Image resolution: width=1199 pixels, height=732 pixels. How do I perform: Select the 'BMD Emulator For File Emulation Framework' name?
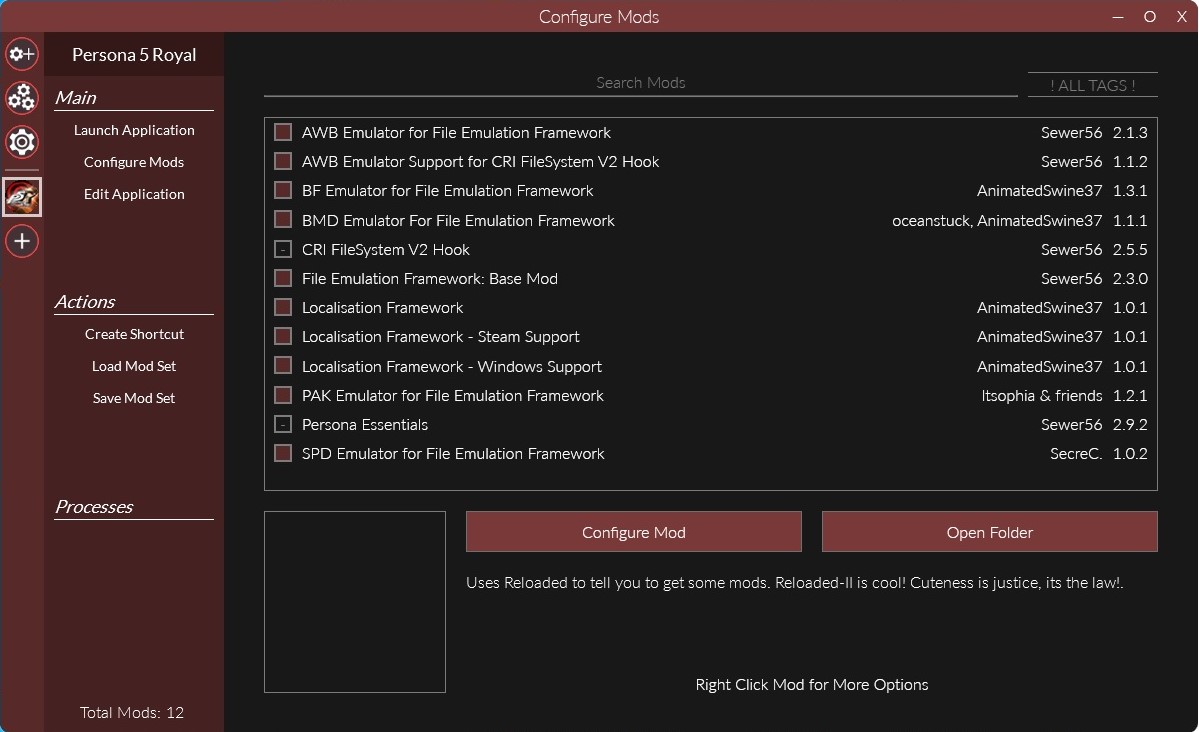tap(458, 220)
